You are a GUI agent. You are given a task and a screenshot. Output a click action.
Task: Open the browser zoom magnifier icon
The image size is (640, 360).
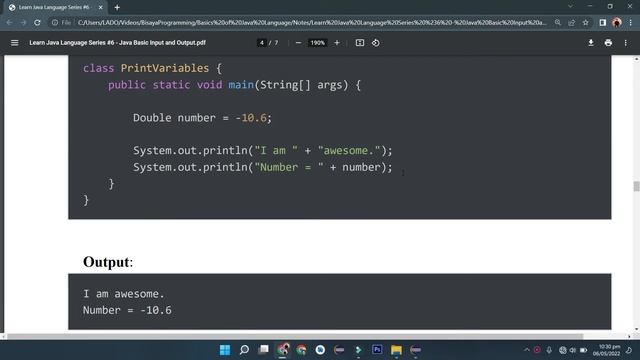(x=558, y=23)
